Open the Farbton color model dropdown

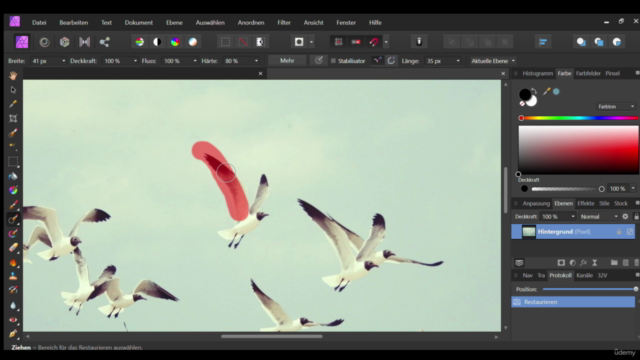(x=616, y=107)
